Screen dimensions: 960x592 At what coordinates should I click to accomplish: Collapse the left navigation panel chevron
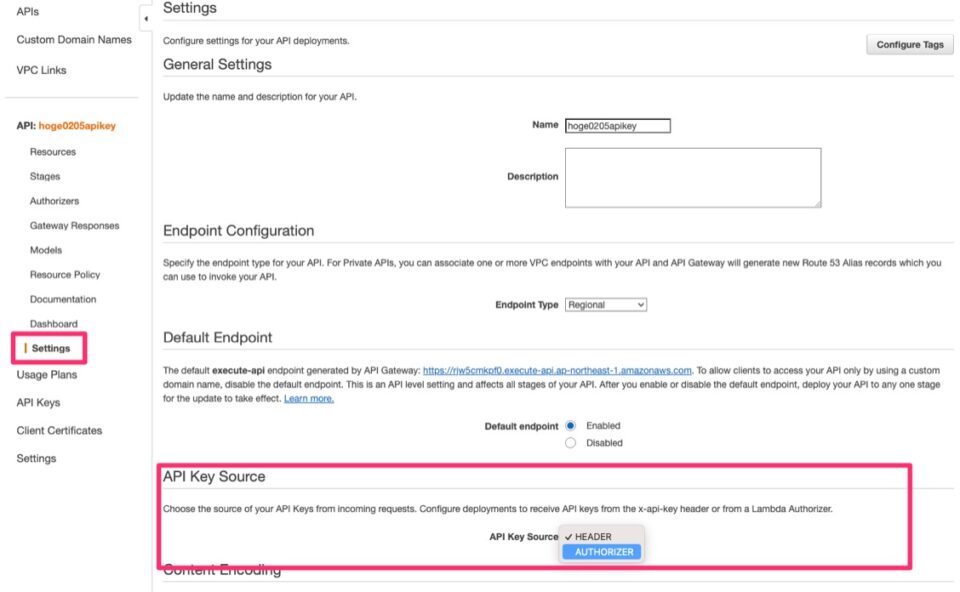tap(146, 18)
